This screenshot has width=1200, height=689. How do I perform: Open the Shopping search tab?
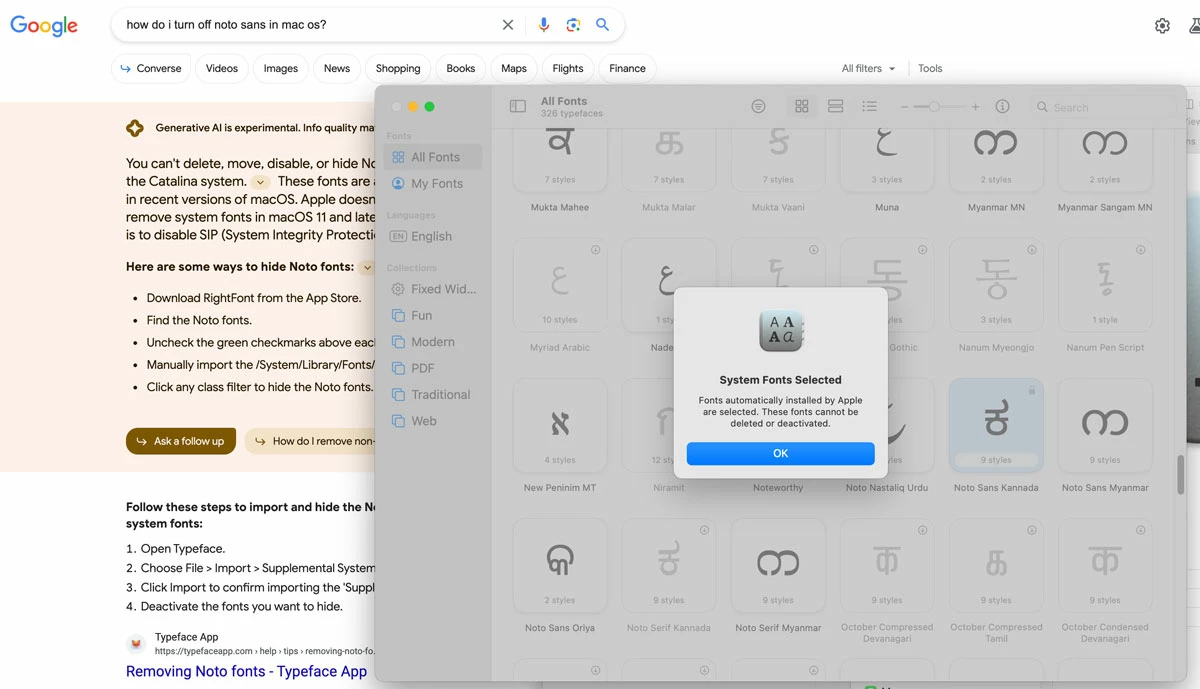click(x=398, y=68)
